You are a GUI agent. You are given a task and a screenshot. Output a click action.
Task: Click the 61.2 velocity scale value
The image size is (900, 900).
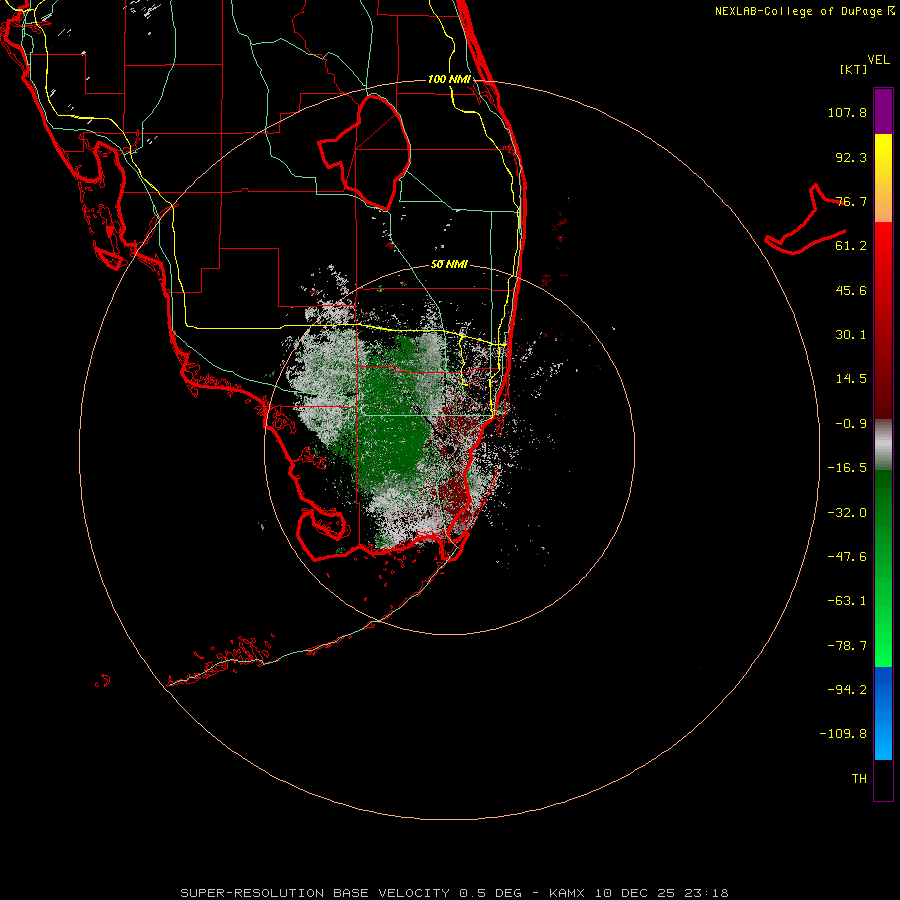[x=851, y=246]
